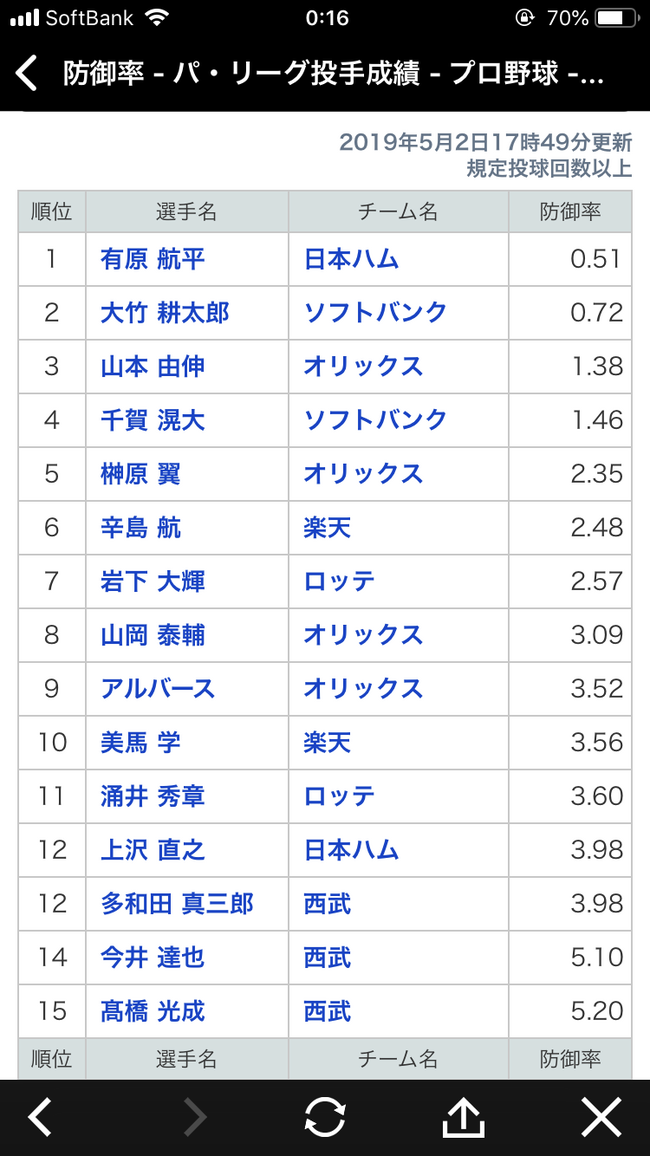Viewport: 650px width, 1156px height.
Task: Select player 山本 由伸
Action: coord(153,367)
